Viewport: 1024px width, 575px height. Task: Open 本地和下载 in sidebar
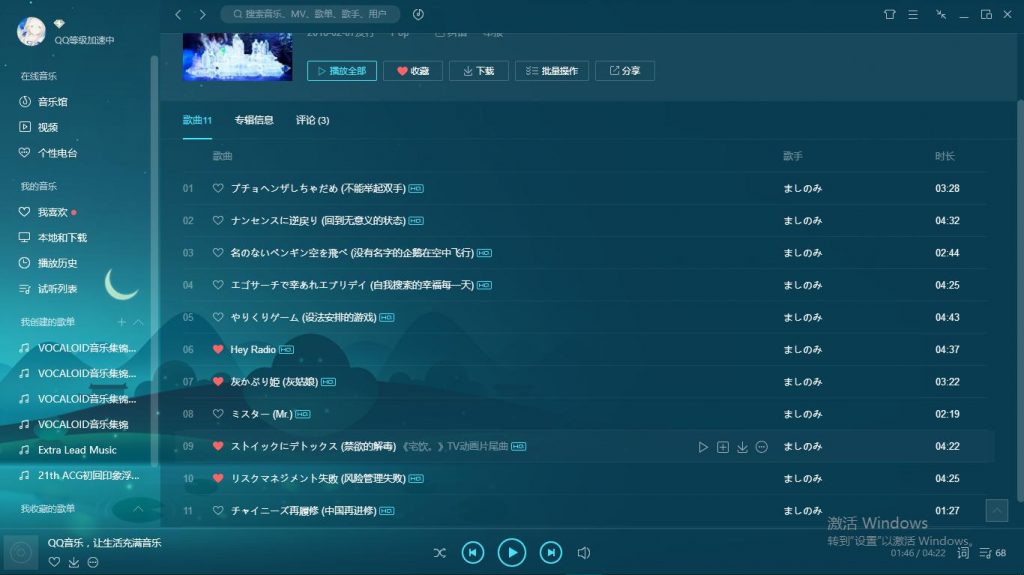53,237
